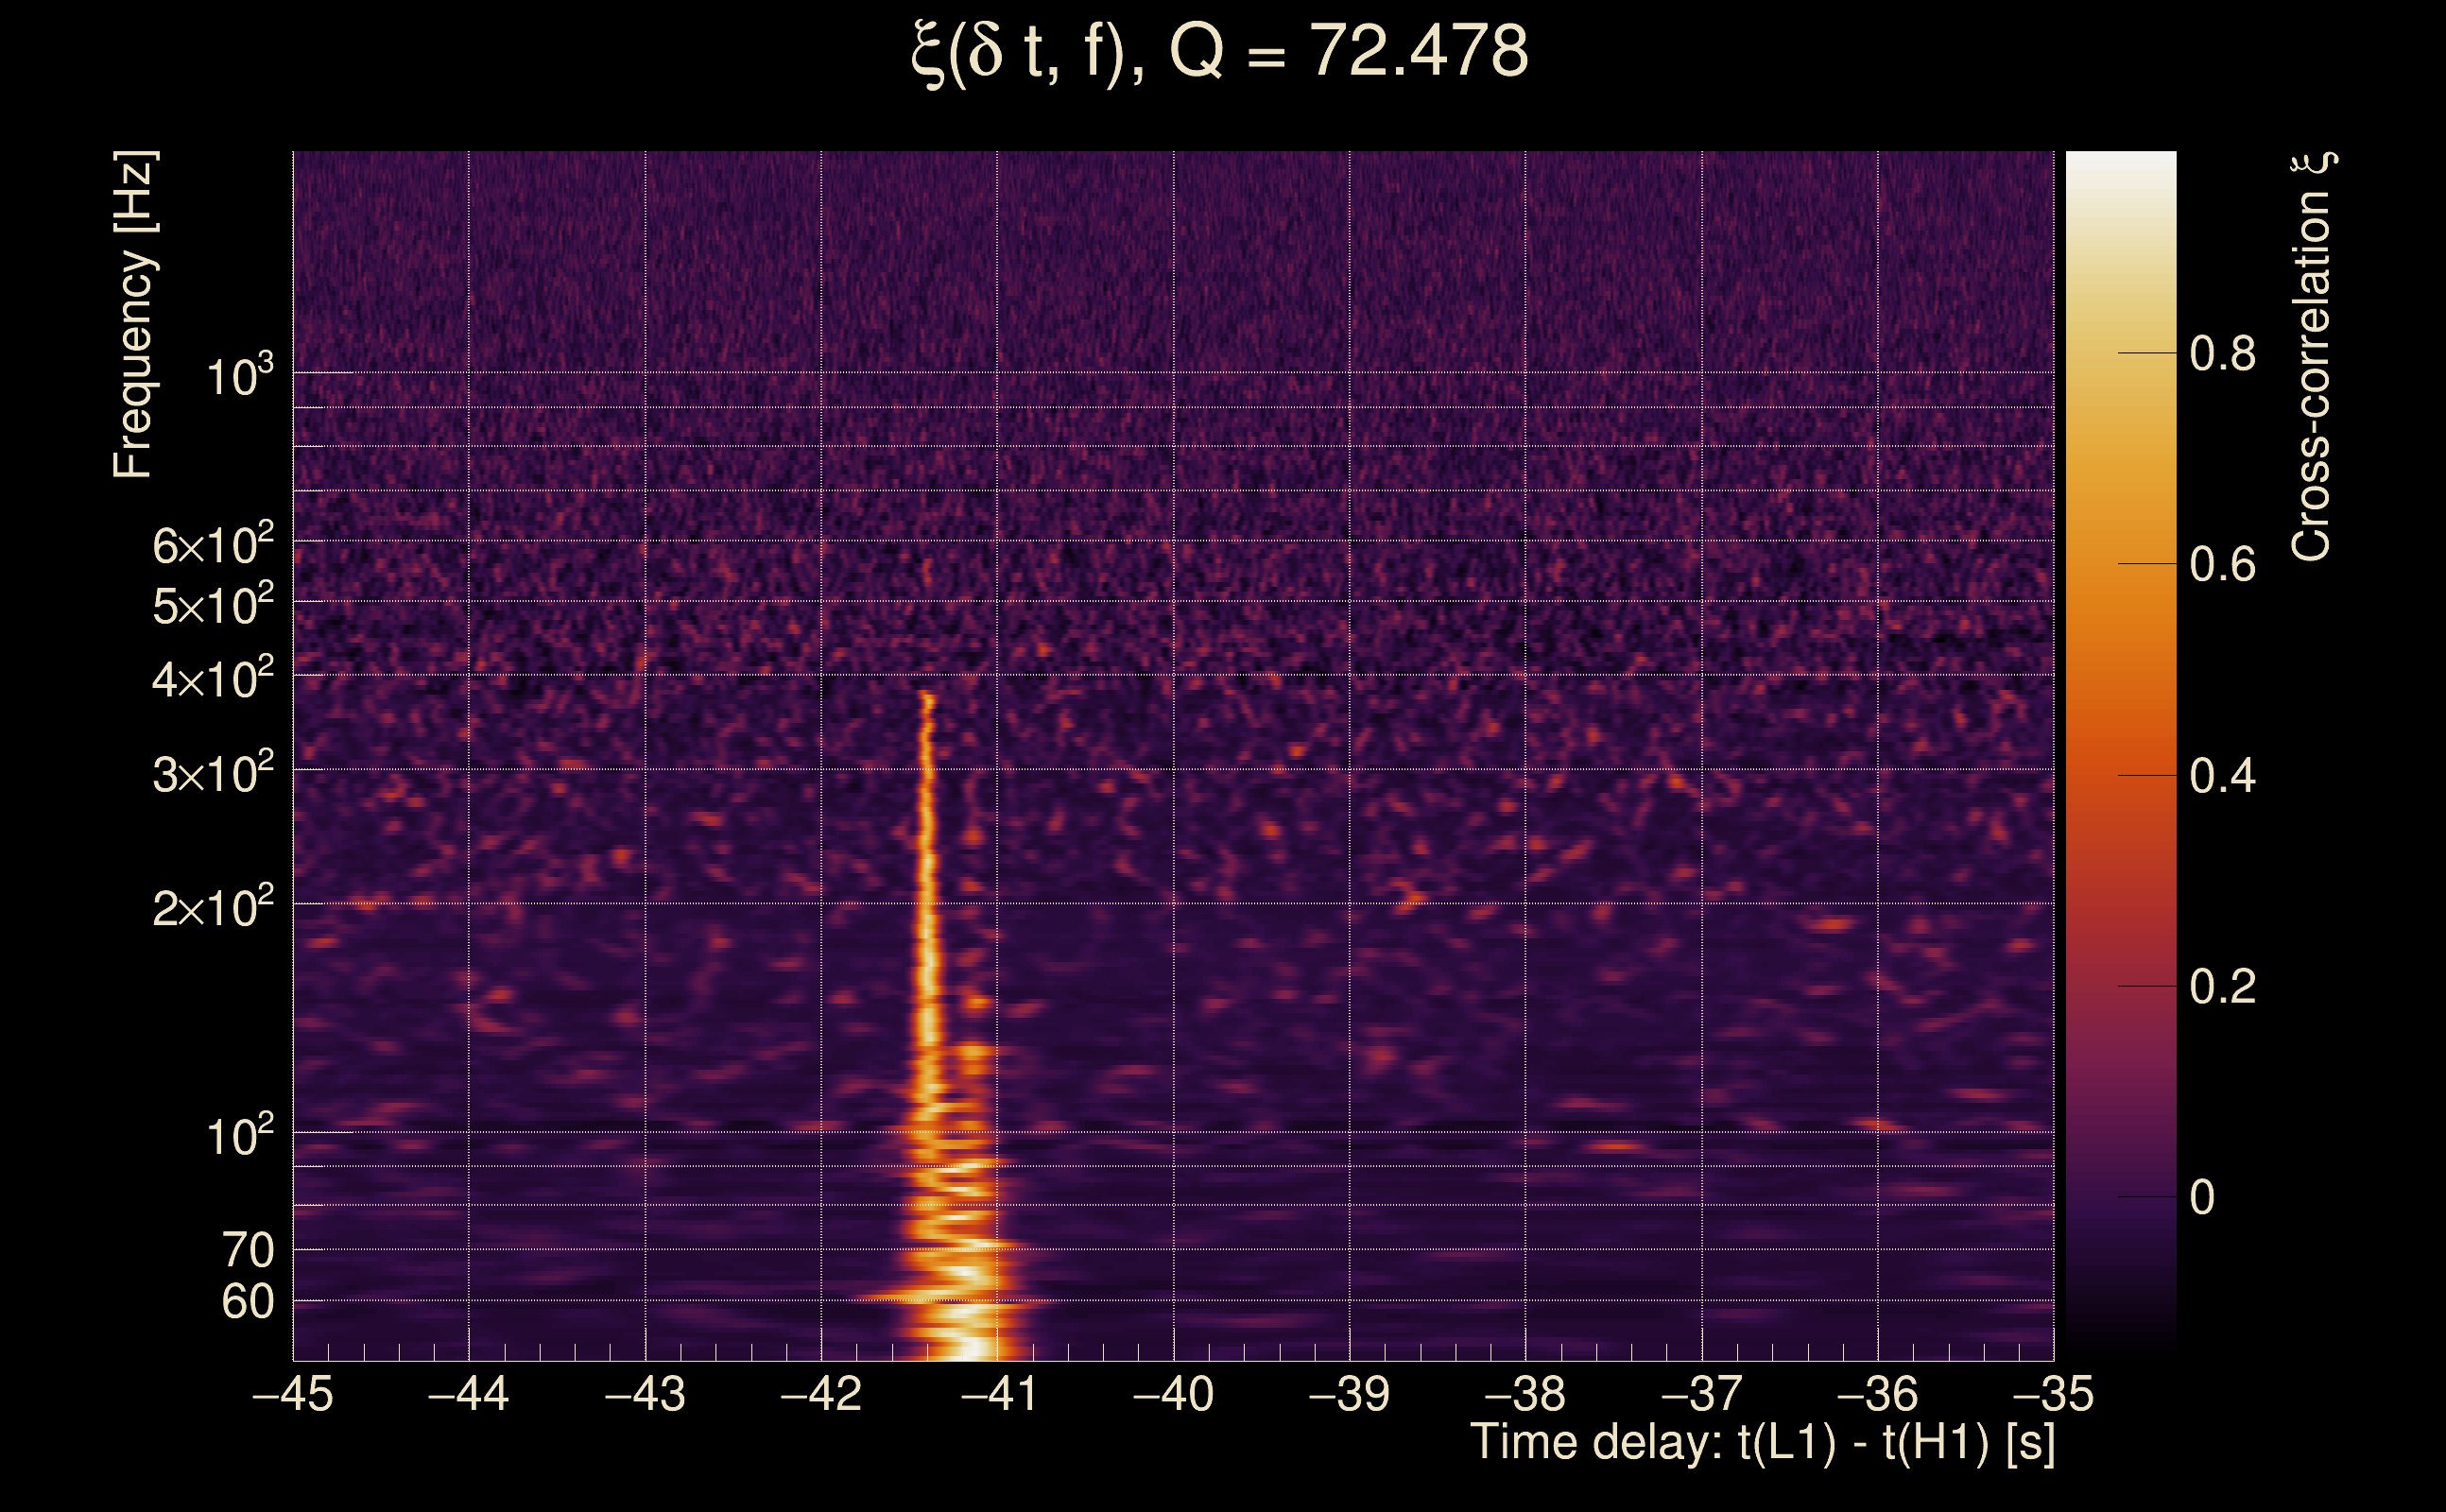2446x1512 pixels.
Task: Click the white top of the color scale
Action: point(2120,162)
